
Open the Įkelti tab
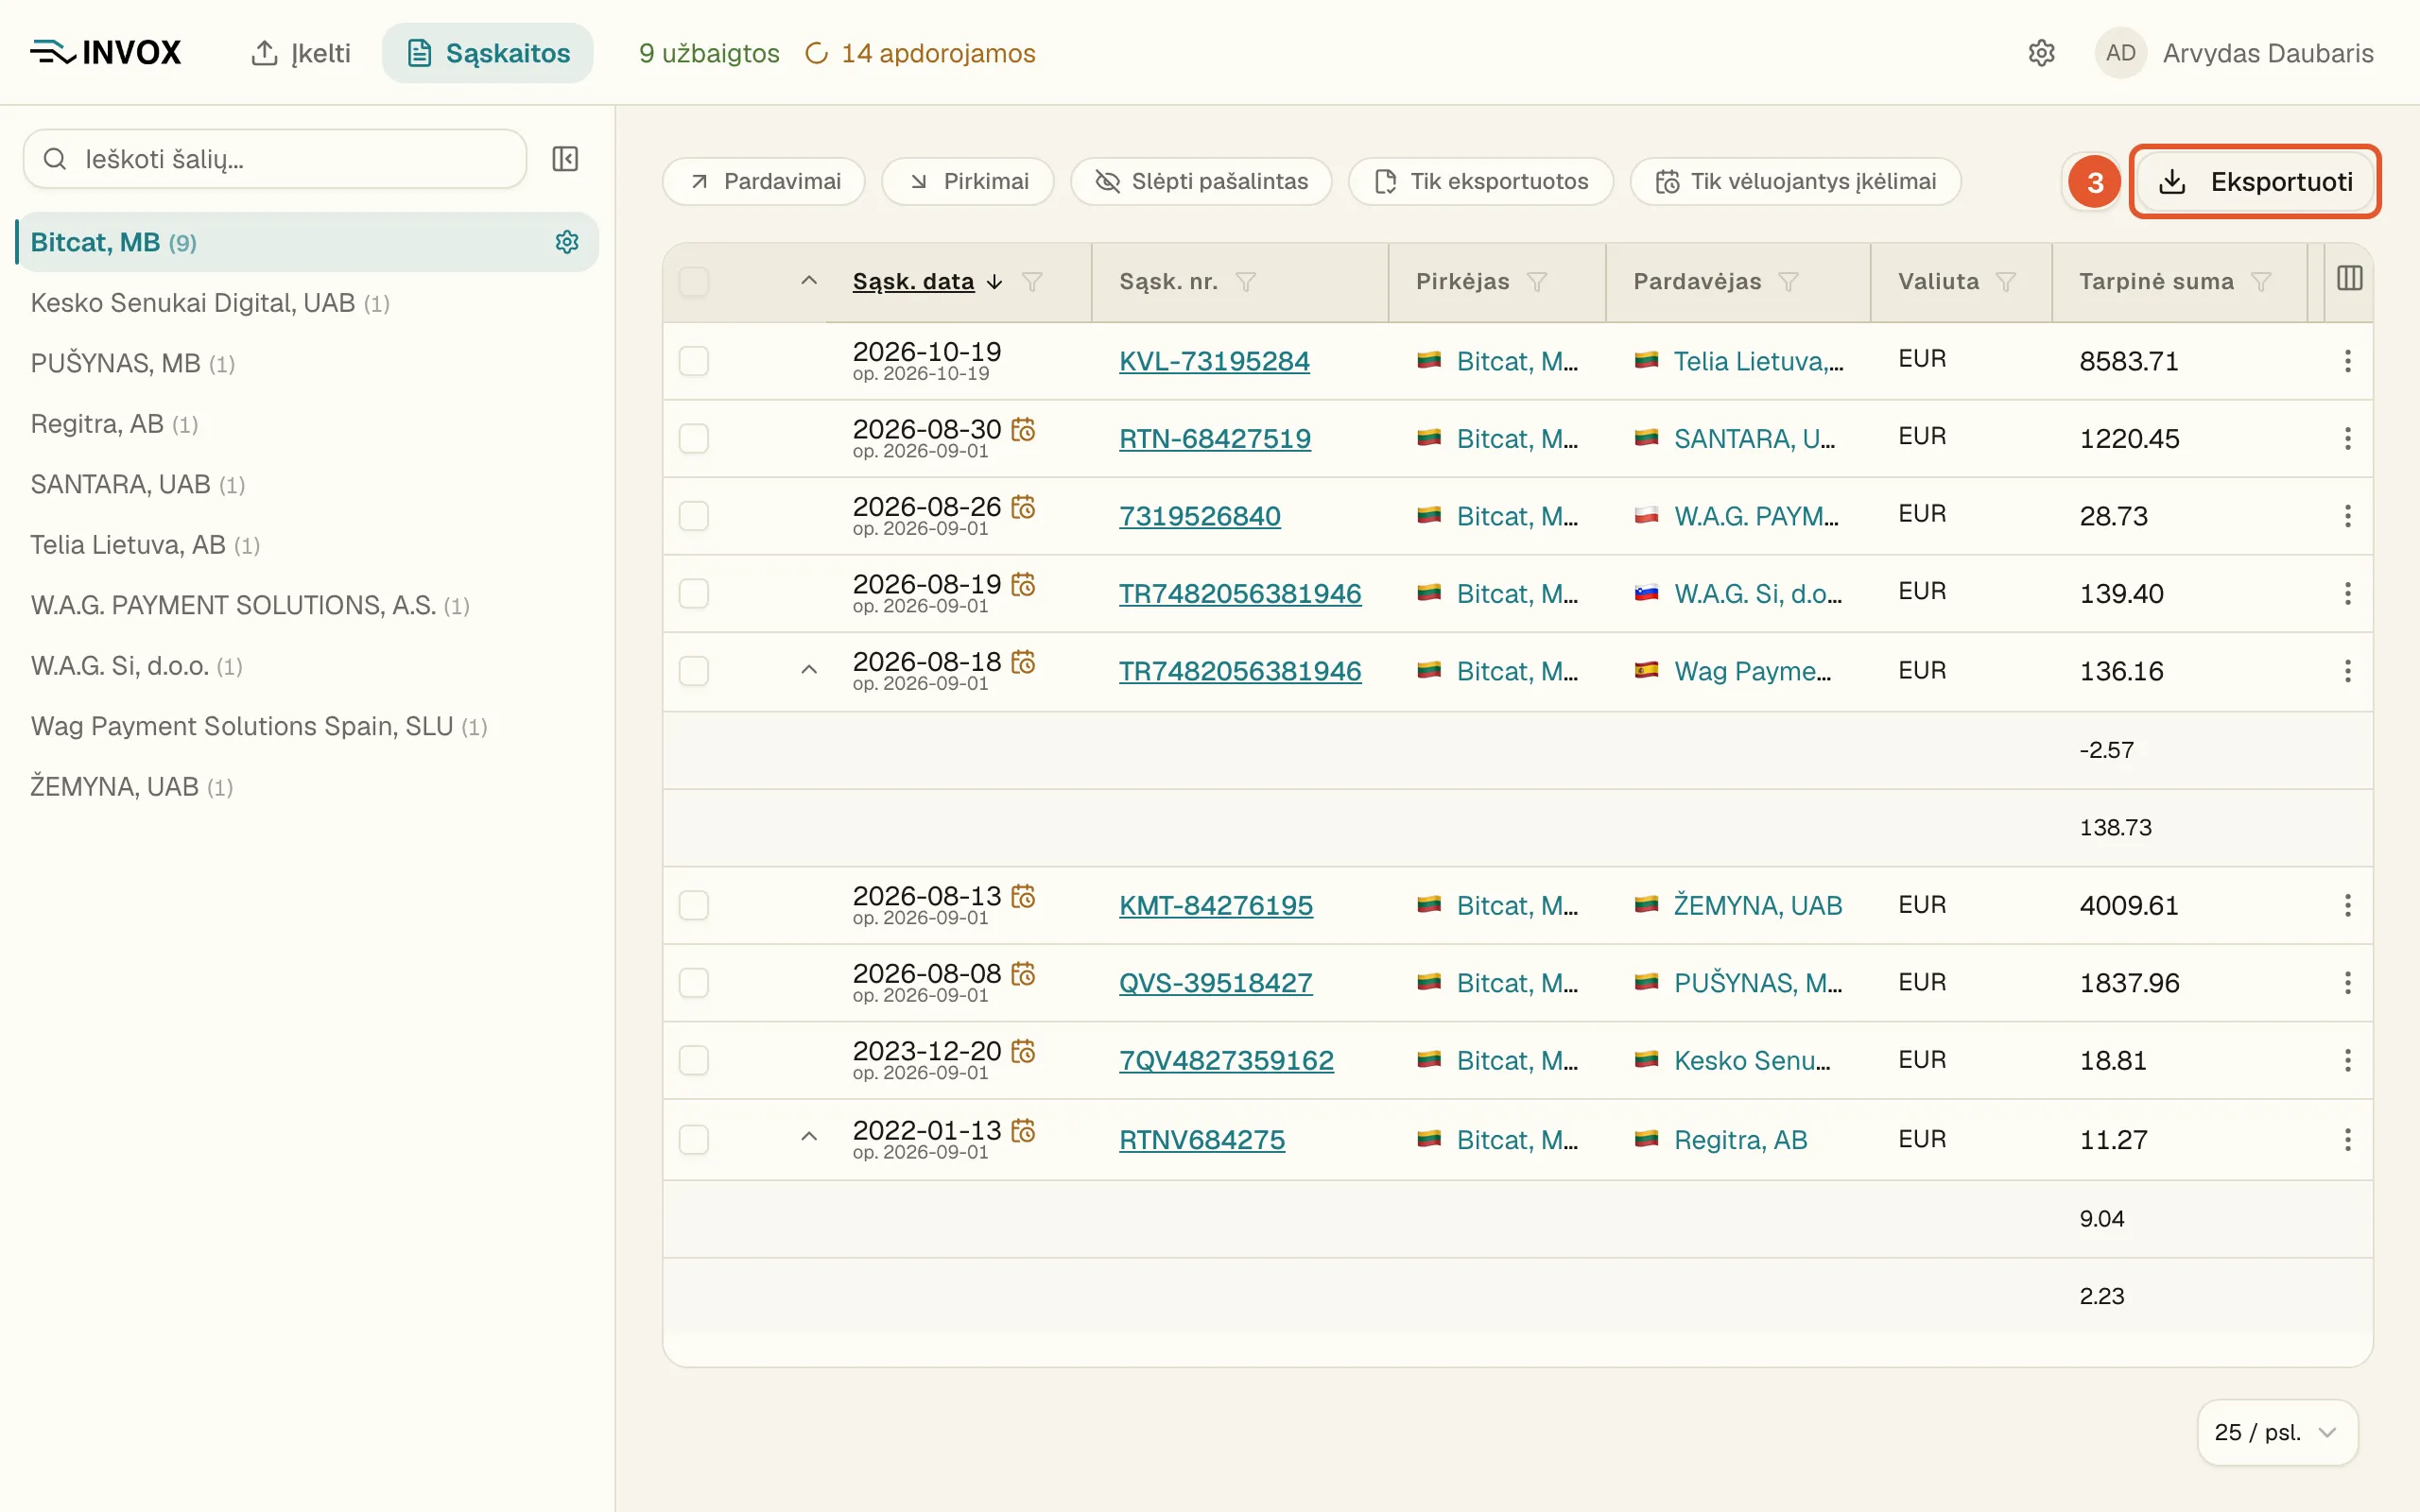tap(300, 53)
